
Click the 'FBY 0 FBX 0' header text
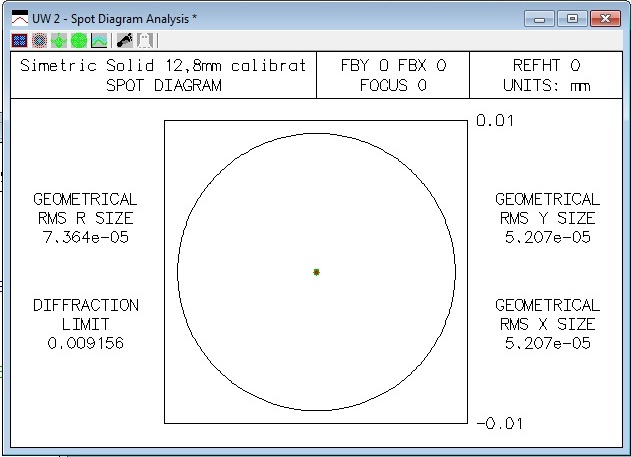point(393,65)
